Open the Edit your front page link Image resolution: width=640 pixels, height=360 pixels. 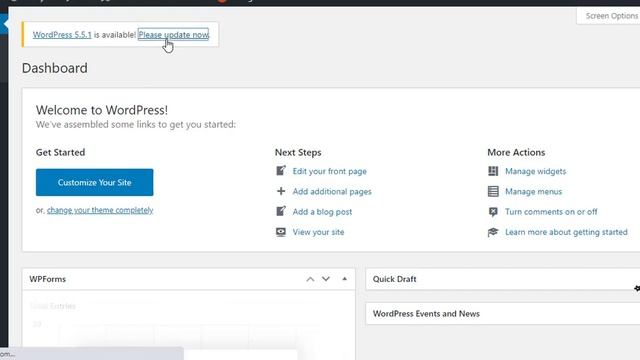click(x=329, y=171)
